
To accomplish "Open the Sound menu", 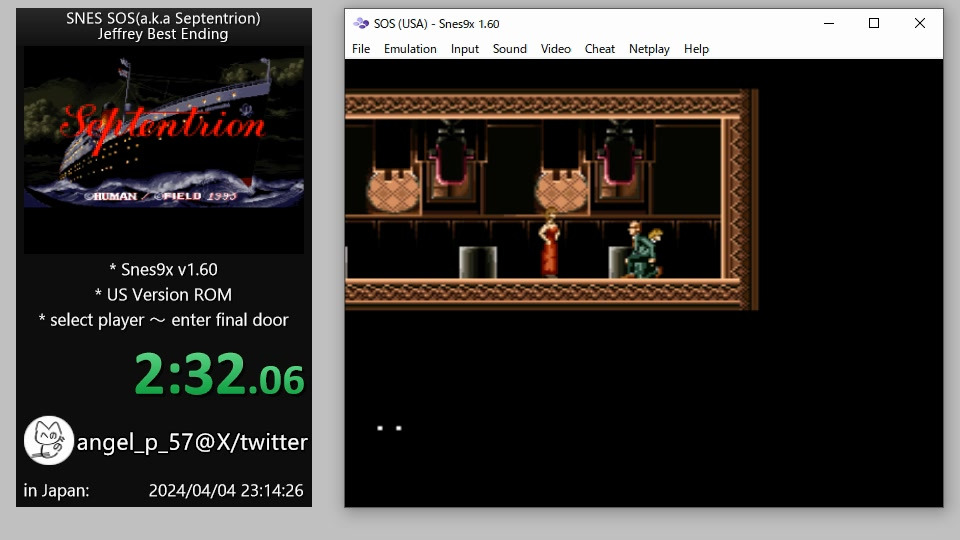I will 509,49.
